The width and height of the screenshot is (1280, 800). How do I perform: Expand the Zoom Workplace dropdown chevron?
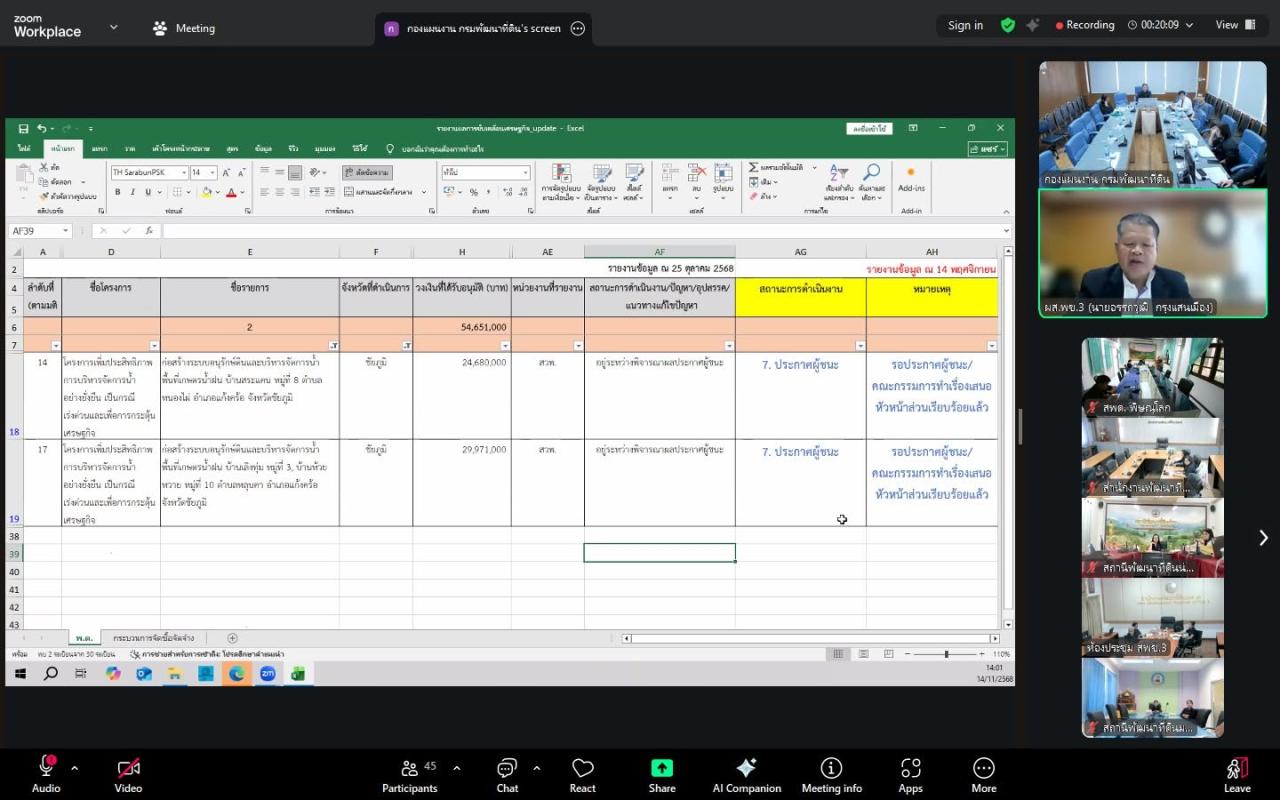click(113, 27)
